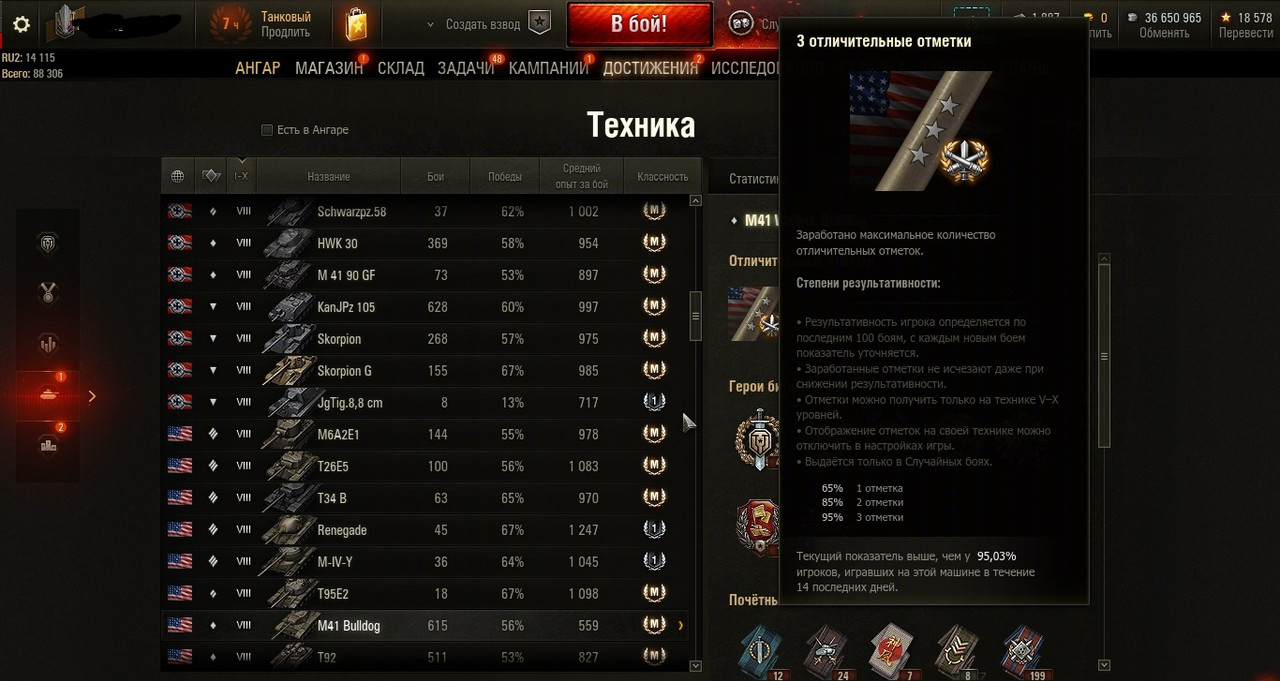The height and width of the screenshot is (681, 1280).
Task: Click the В бой! battle button
Action: click(639, 24)
